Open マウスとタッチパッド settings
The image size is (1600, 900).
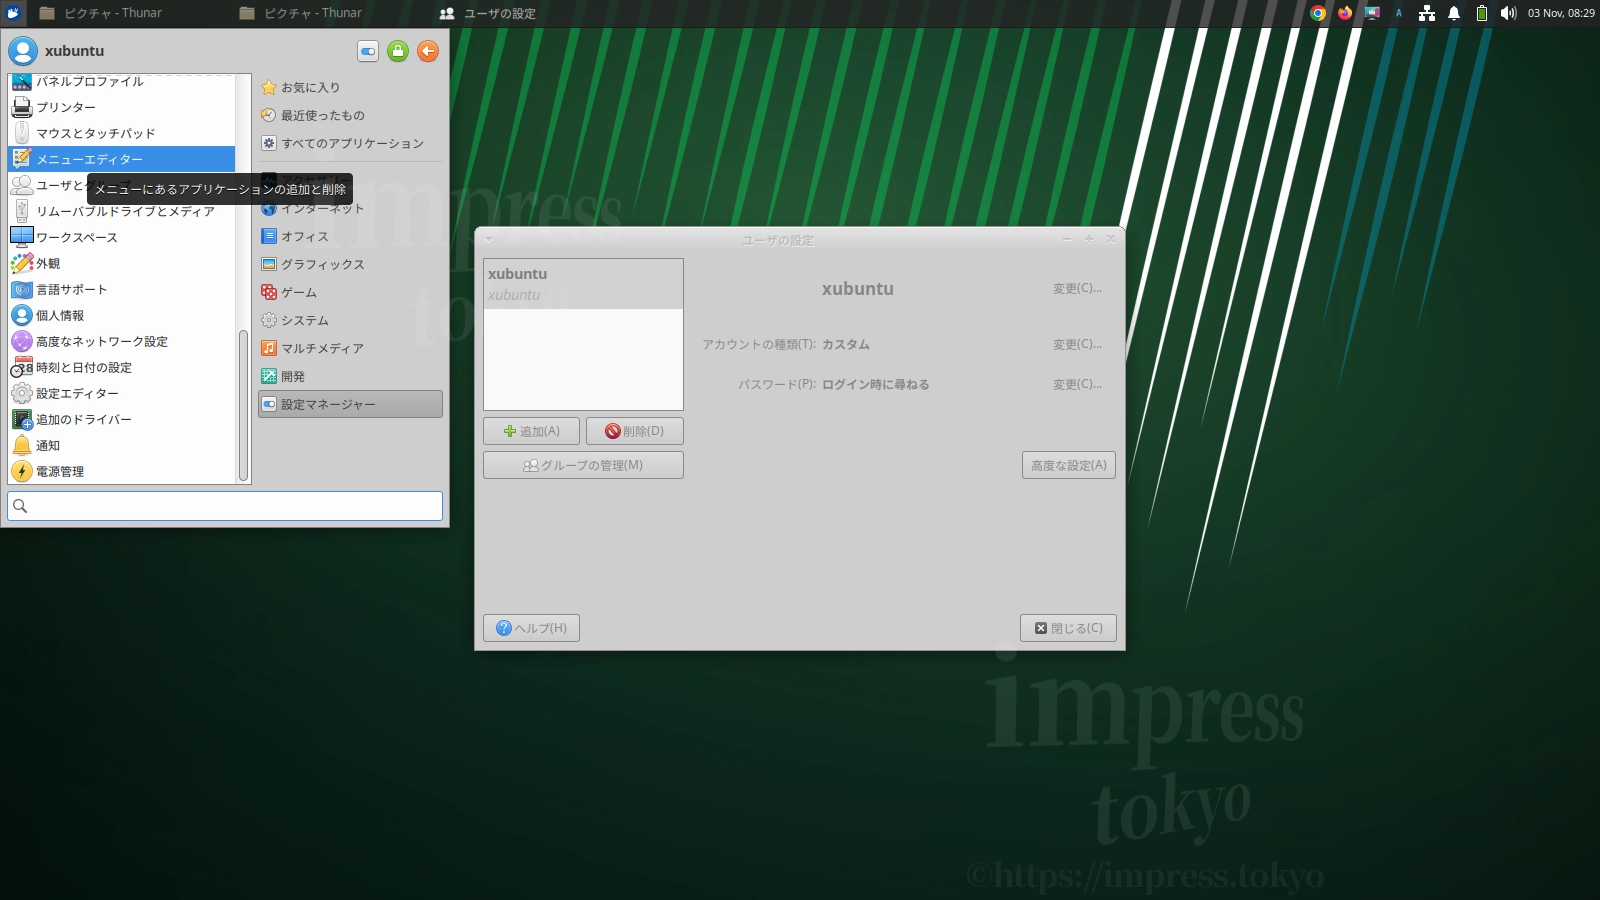click(x=122, y=133)
